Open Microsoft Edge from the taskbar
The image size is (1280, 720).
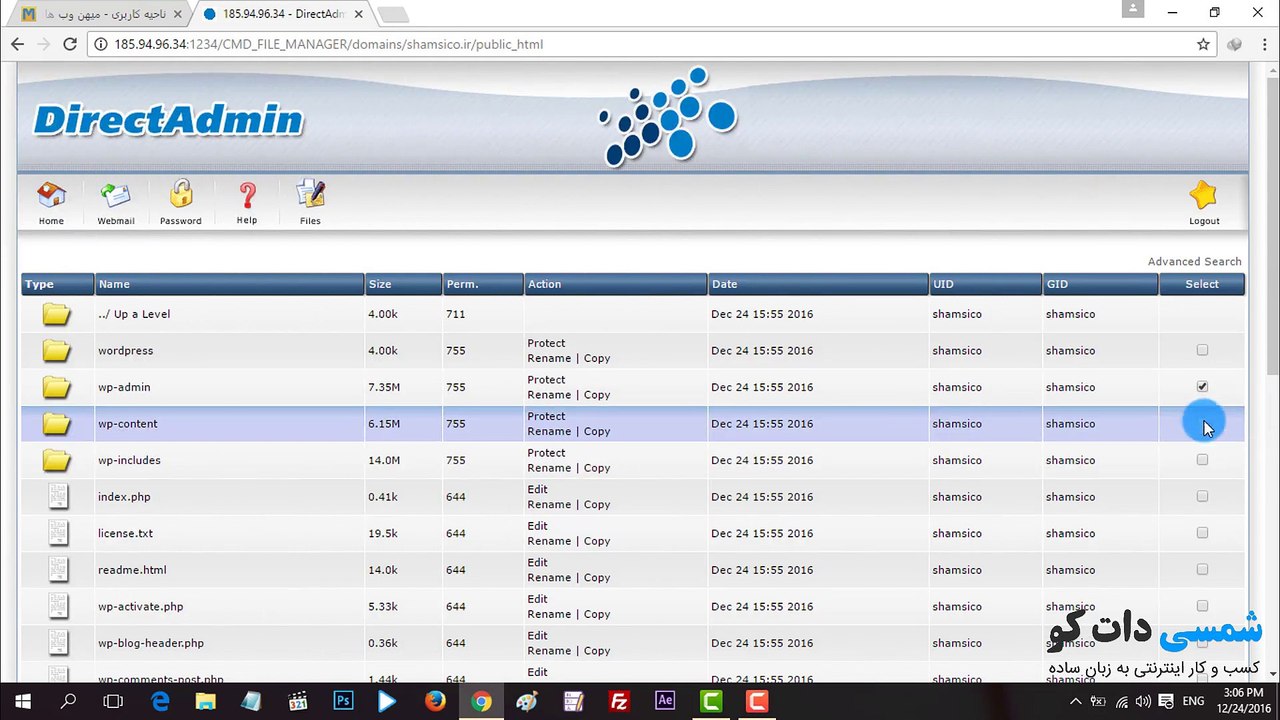pos(160,702)
